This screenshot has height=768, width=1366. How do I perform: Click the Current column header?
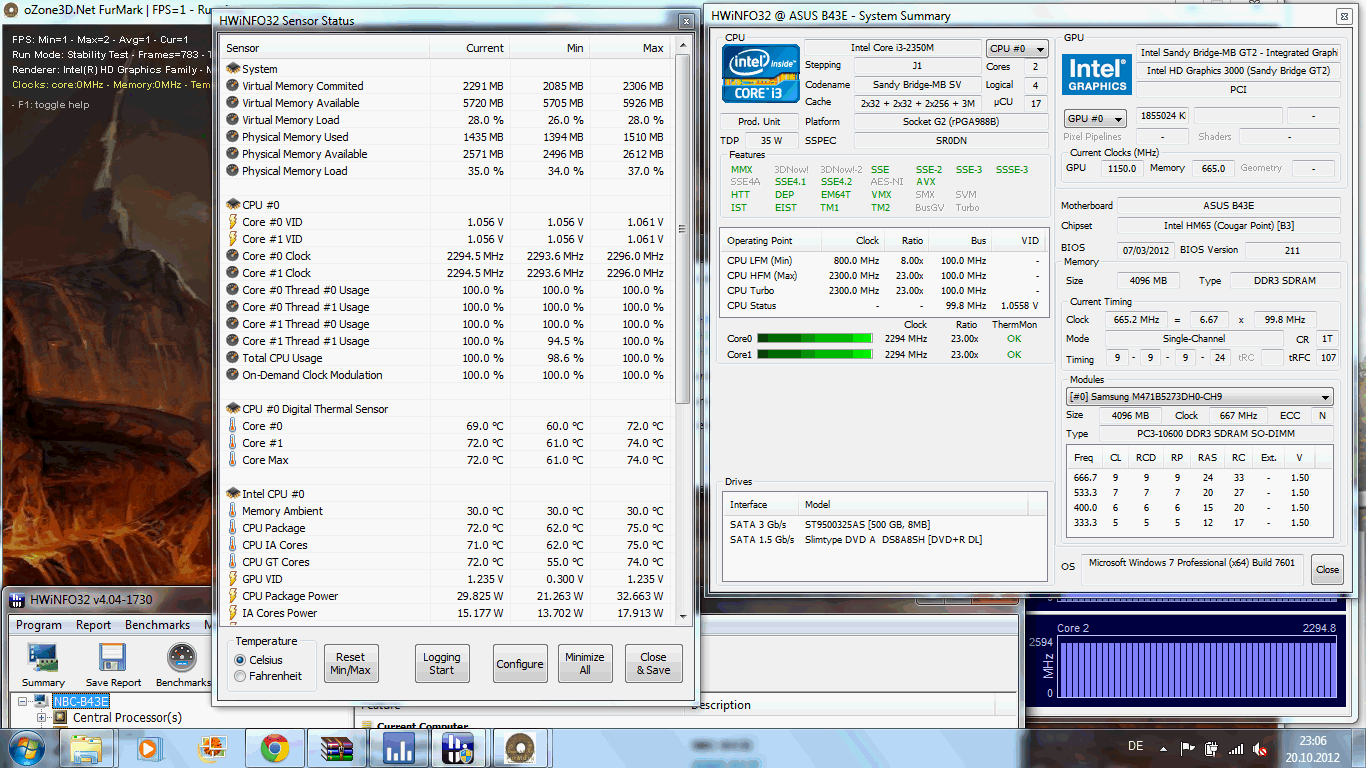pyautogui.click(x=469, y=48)
